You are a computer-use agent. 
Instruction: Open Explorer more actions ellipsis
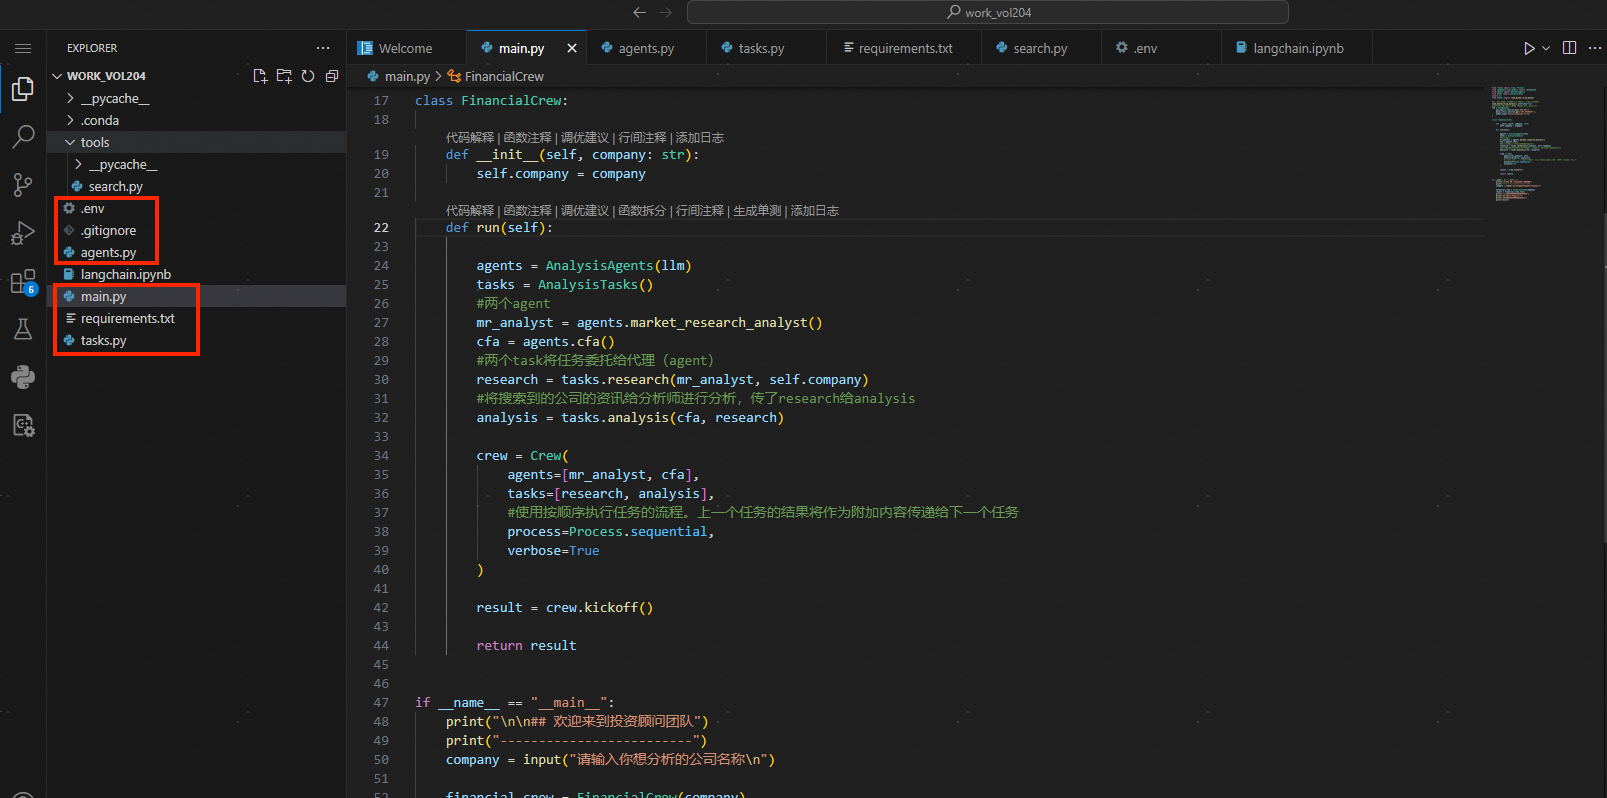point(323,48)
